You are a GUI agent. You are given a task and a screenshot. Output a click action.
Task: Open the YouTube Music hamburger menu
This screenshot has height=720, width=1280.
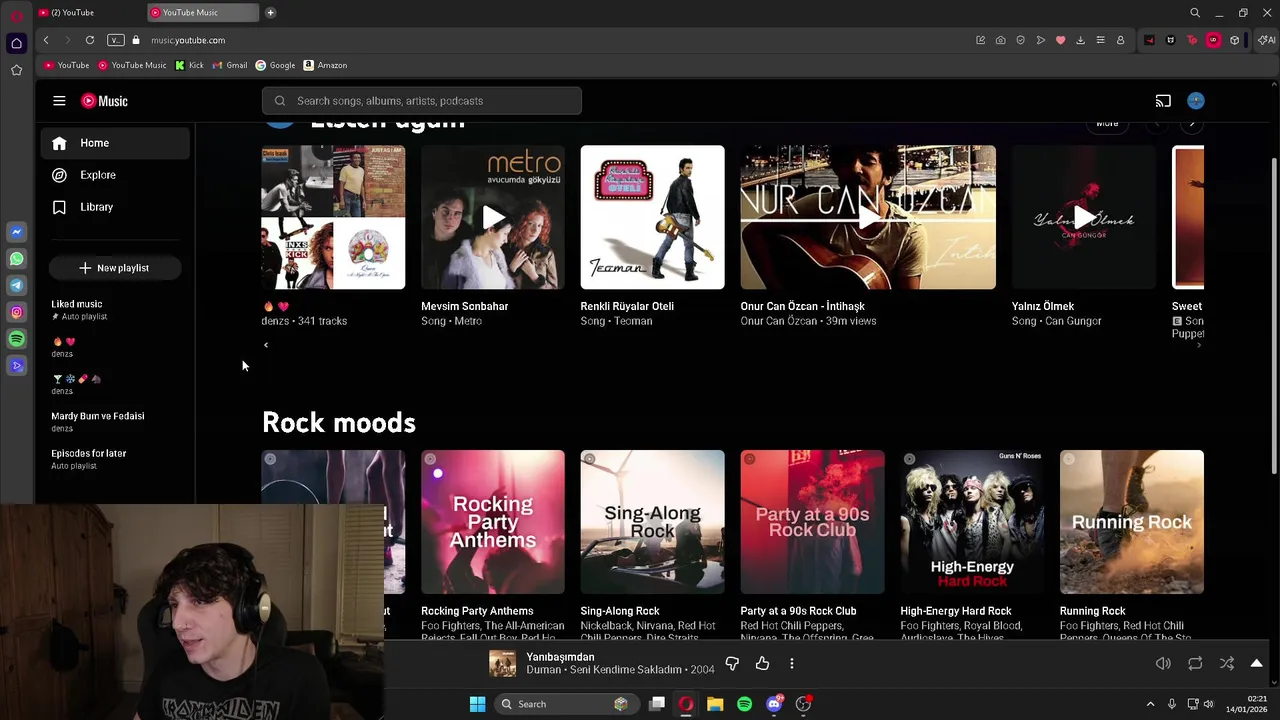59,101
